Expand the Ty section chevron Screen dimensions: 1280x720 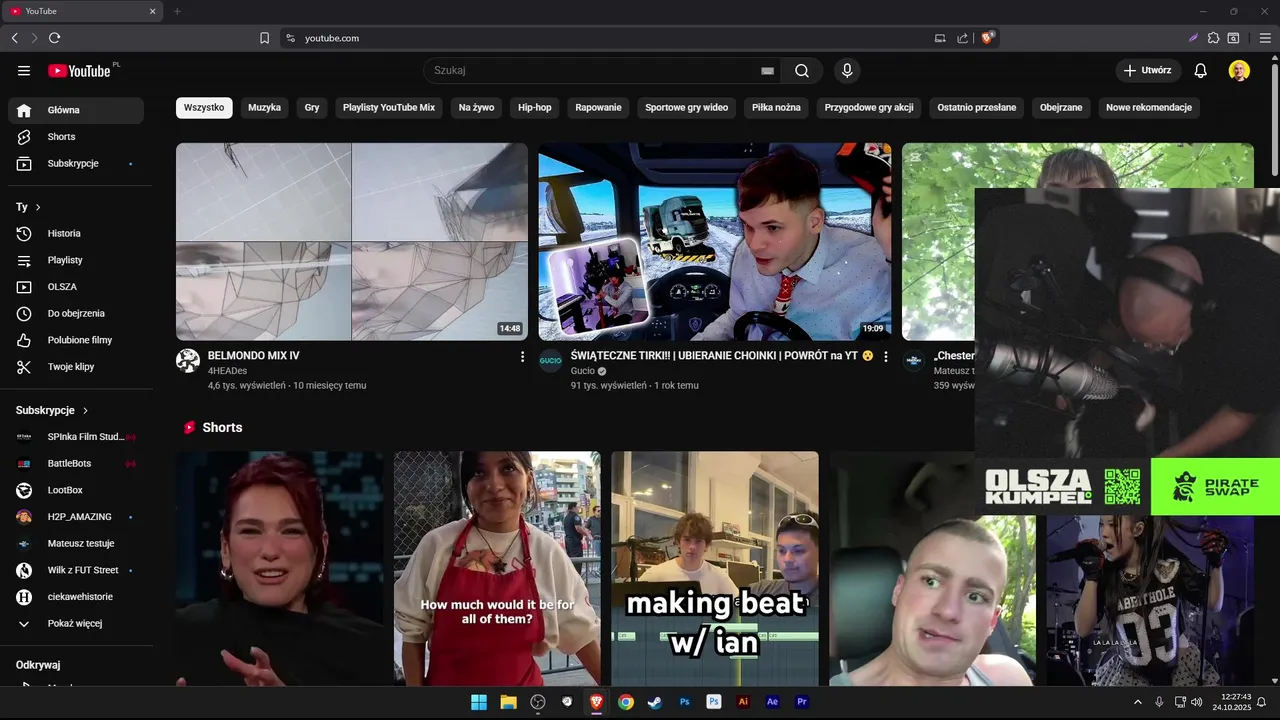[x=38, y=207]
